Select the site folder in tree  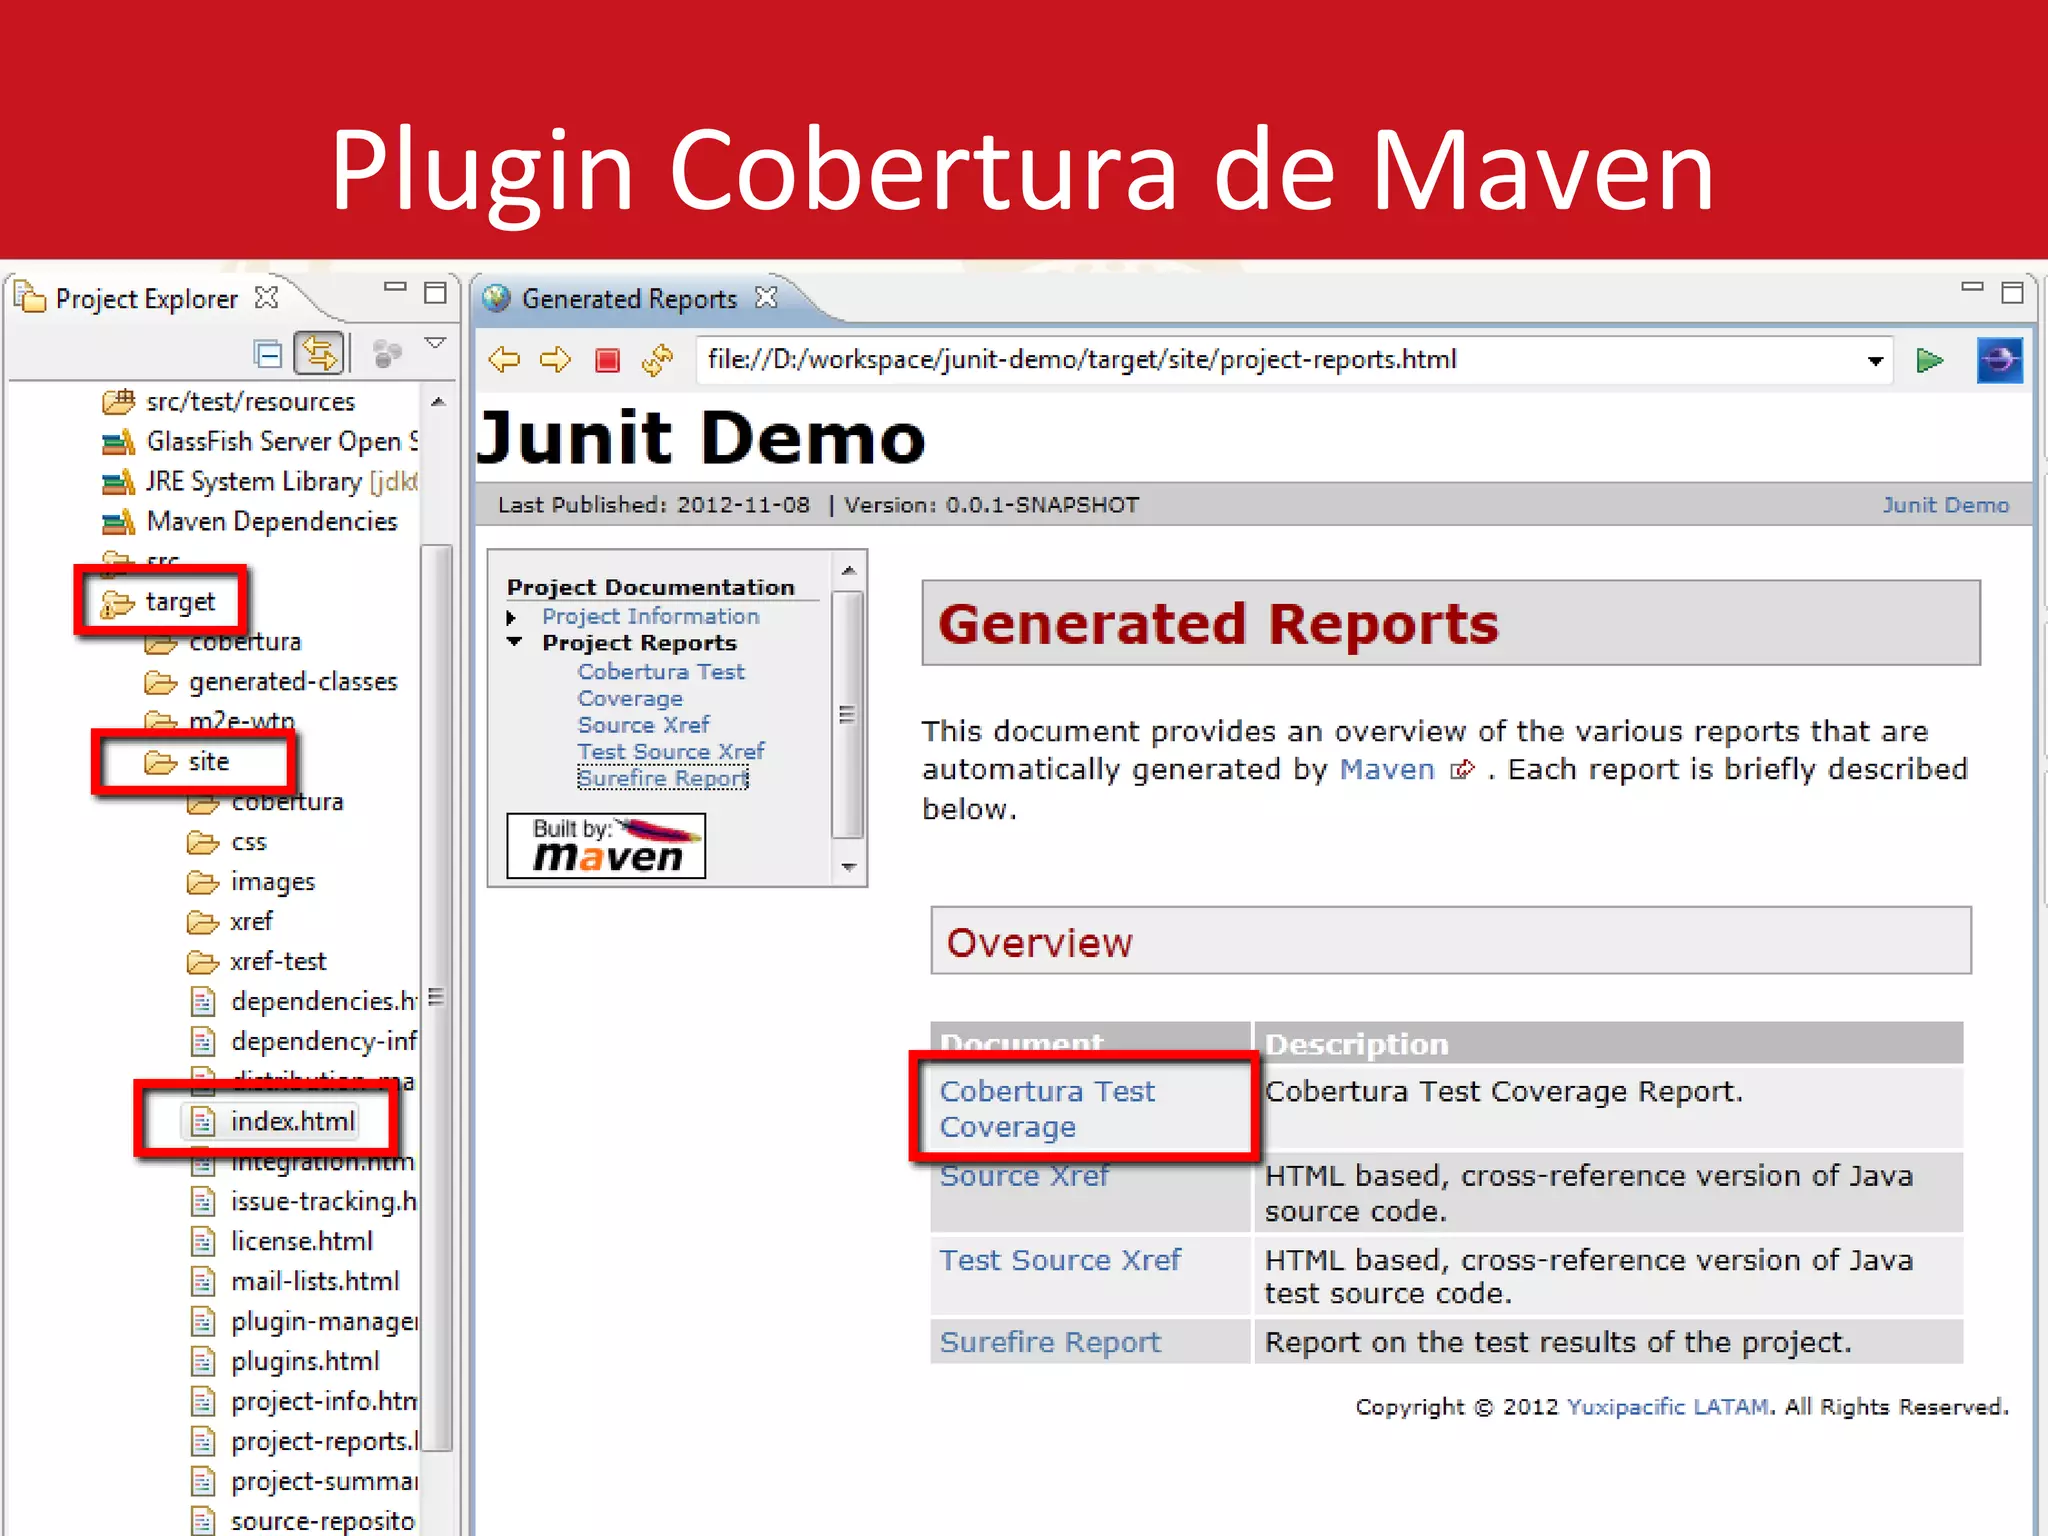[x=187, y=762]
